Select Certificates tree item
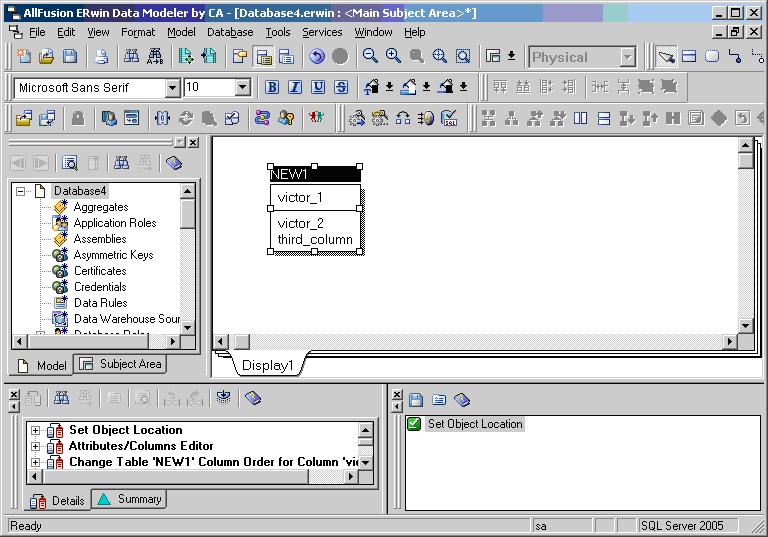768x537 pixels. 100,271
